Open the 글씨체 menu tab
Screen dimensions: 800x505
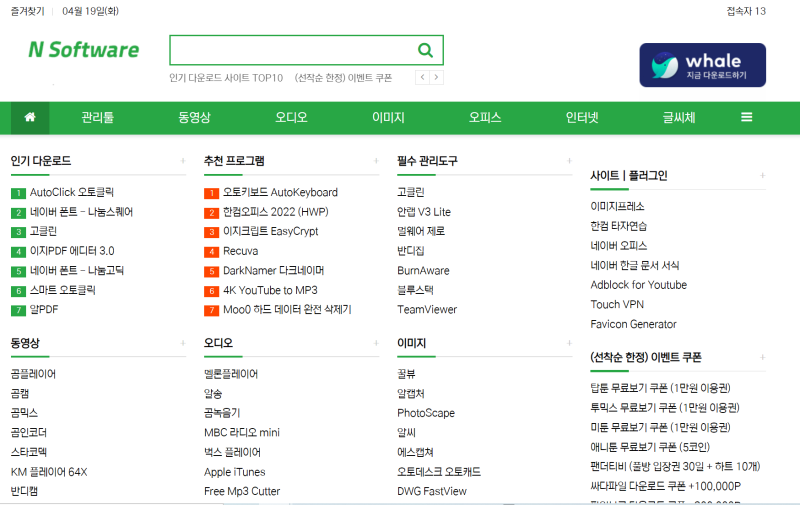tap(679, 117)
